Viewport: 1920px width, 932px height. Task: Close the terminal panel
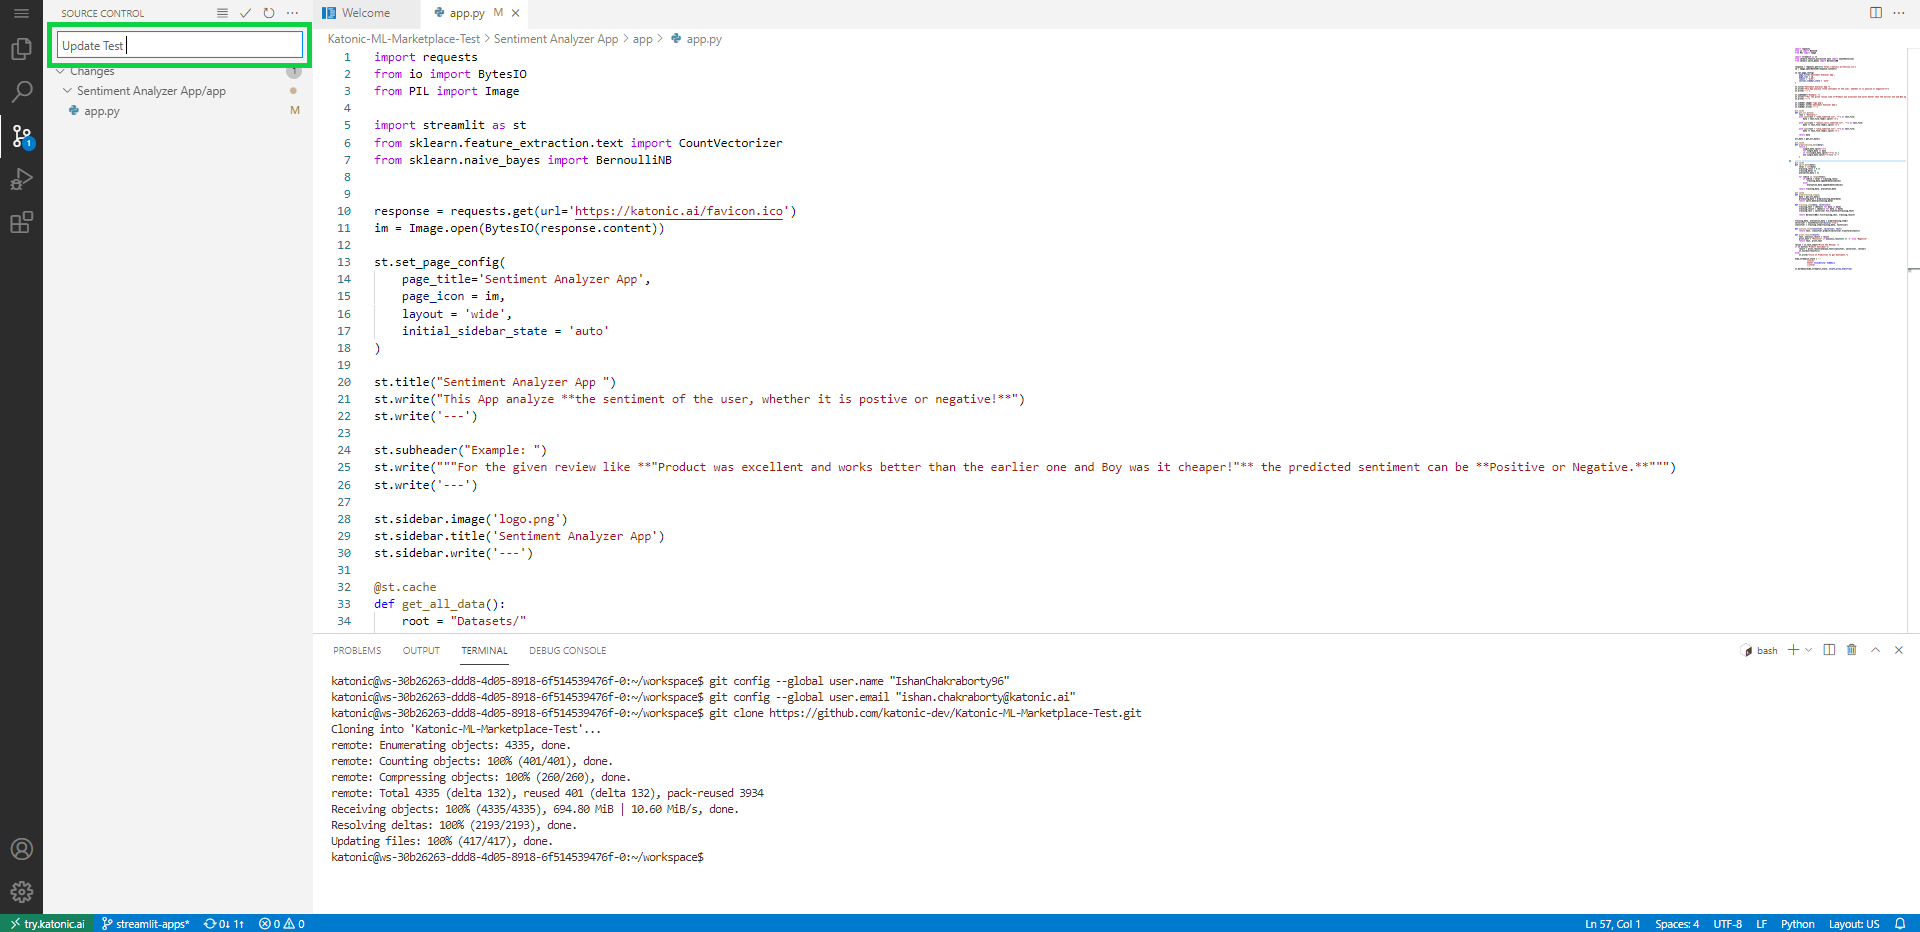point(1899,650)
